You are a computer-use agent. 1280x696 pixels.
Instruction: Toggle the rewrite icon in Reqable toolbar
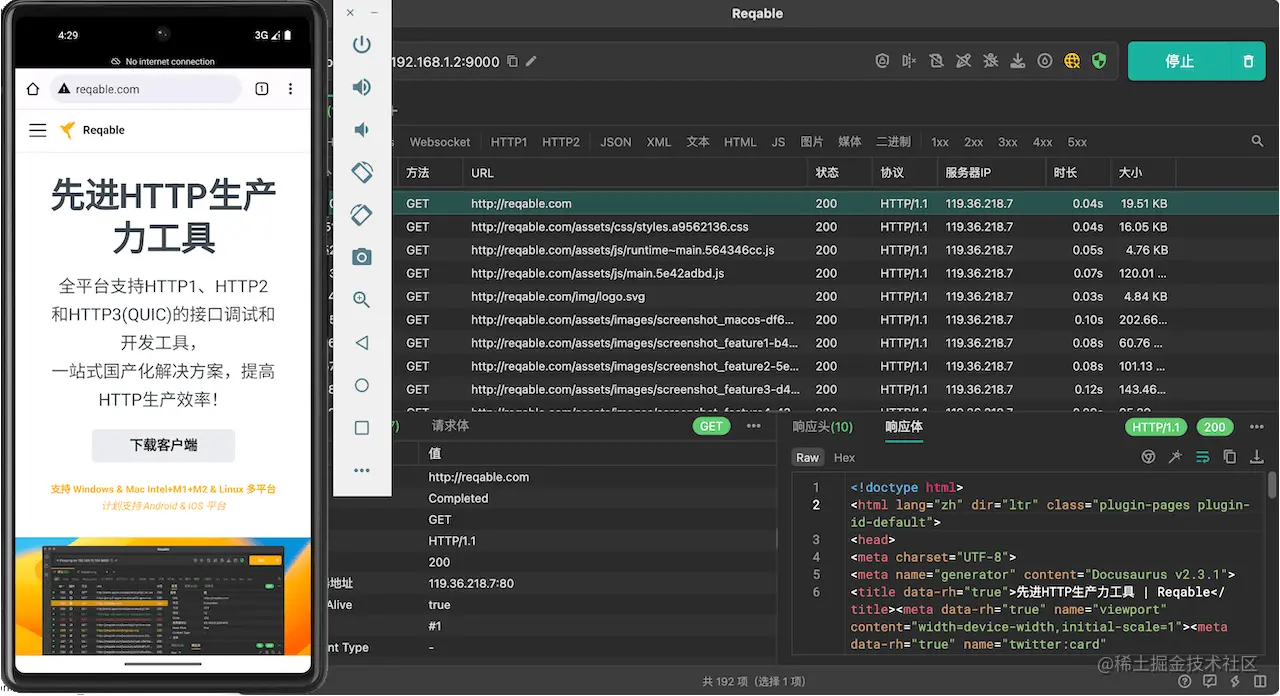(x=936, y=61)
